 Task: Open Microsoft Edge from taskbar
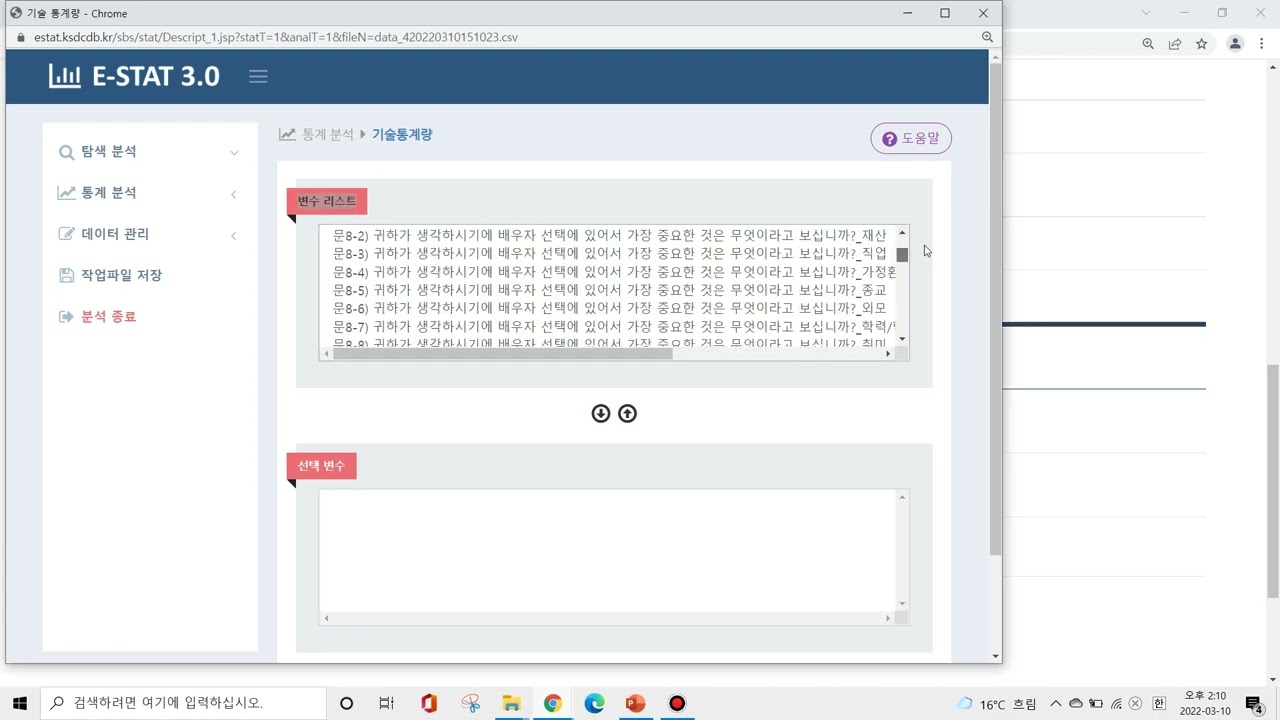(x=594, y=703)
